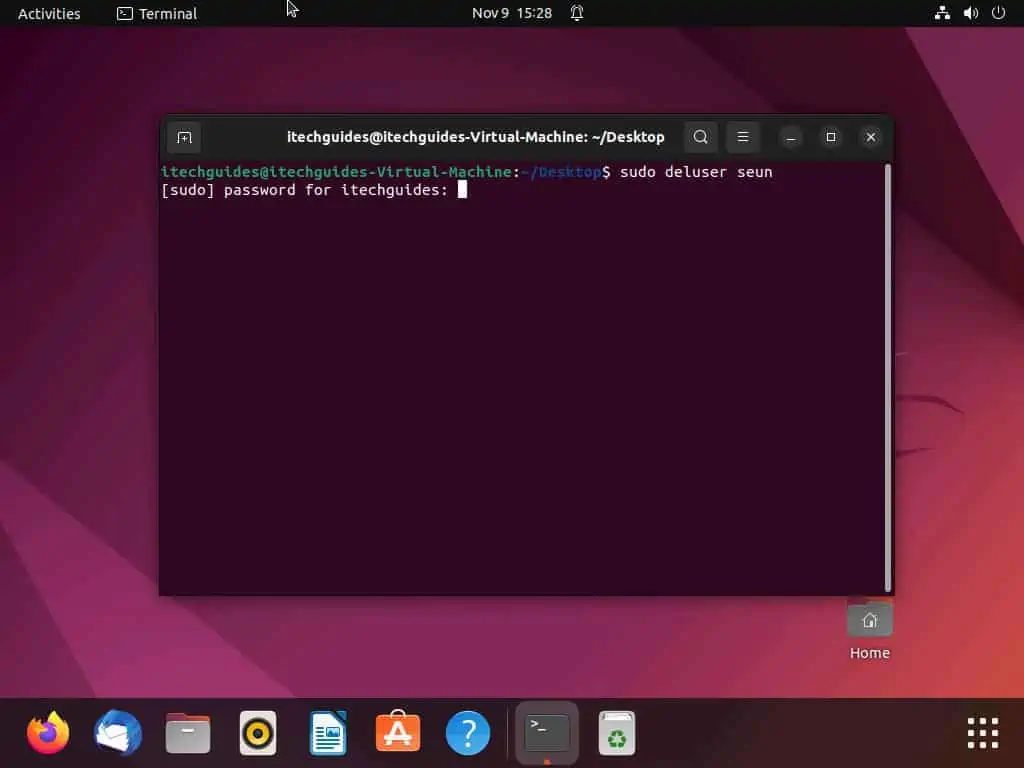Click the Terminal window title text
The height and width of the screenshot is (768, 1024).
pos(475,137)
